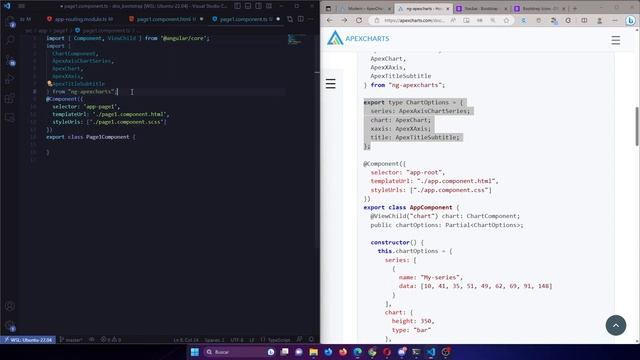The image size is (640, 360).
Task: Switch to app-routing.module.ts tab
Action: tap(80, 19)
